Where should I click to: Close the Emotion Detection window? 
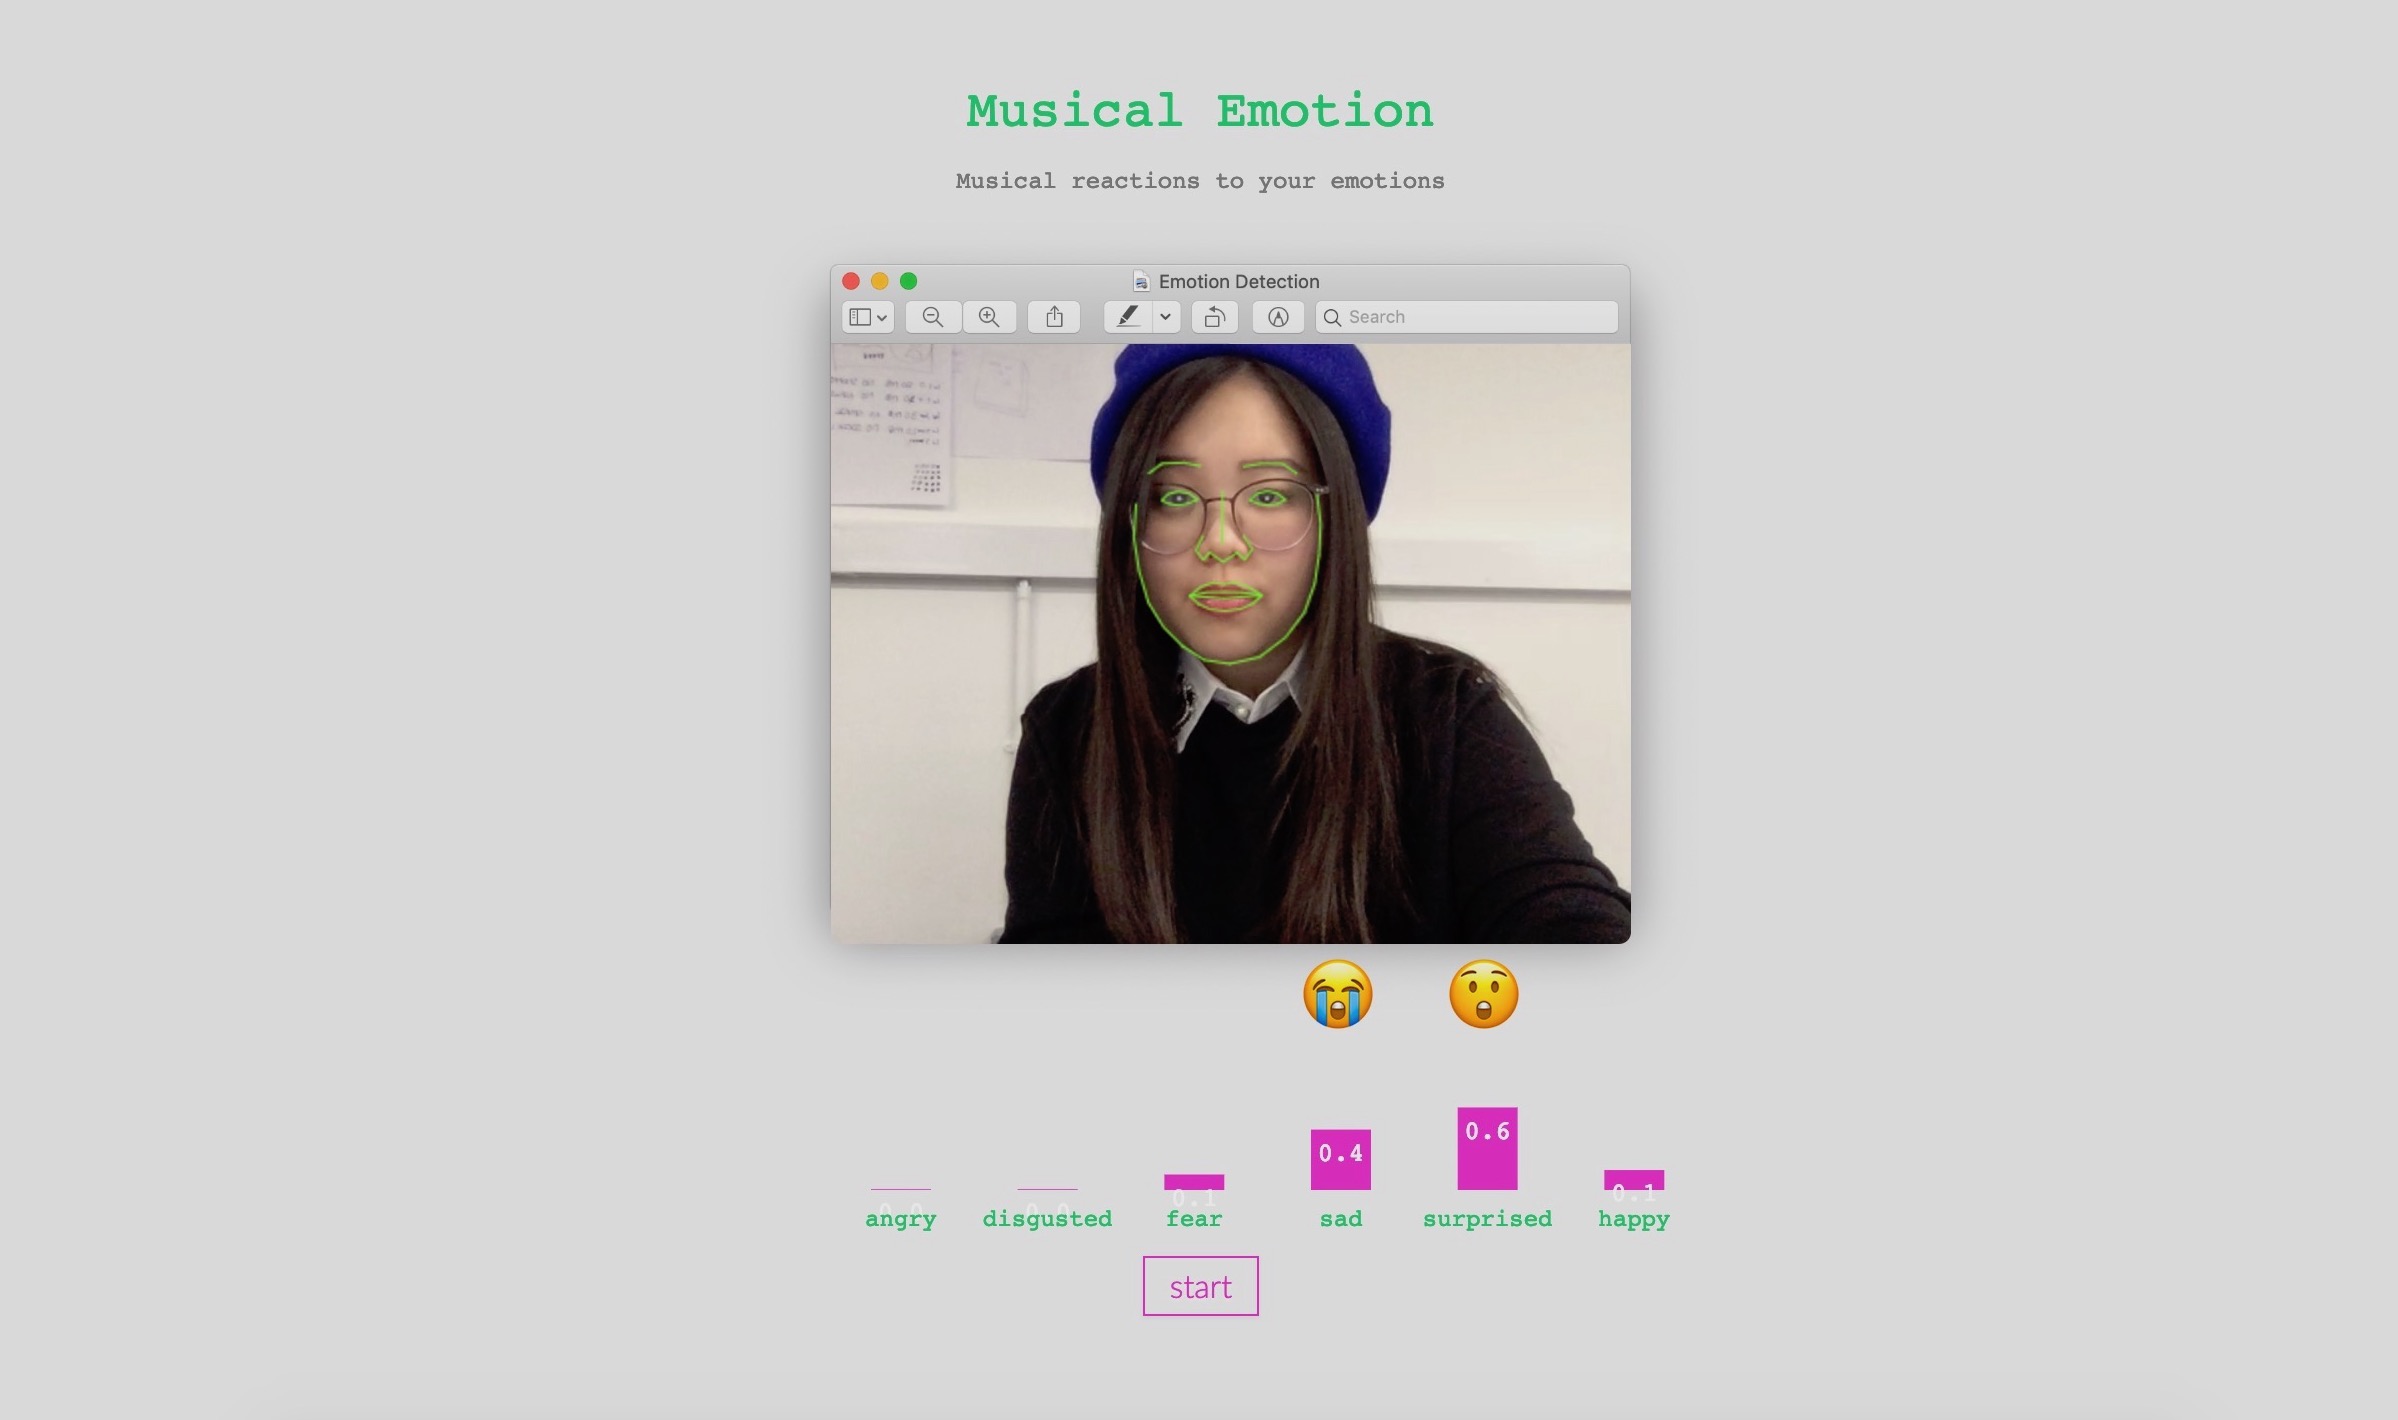coord(851,281)
